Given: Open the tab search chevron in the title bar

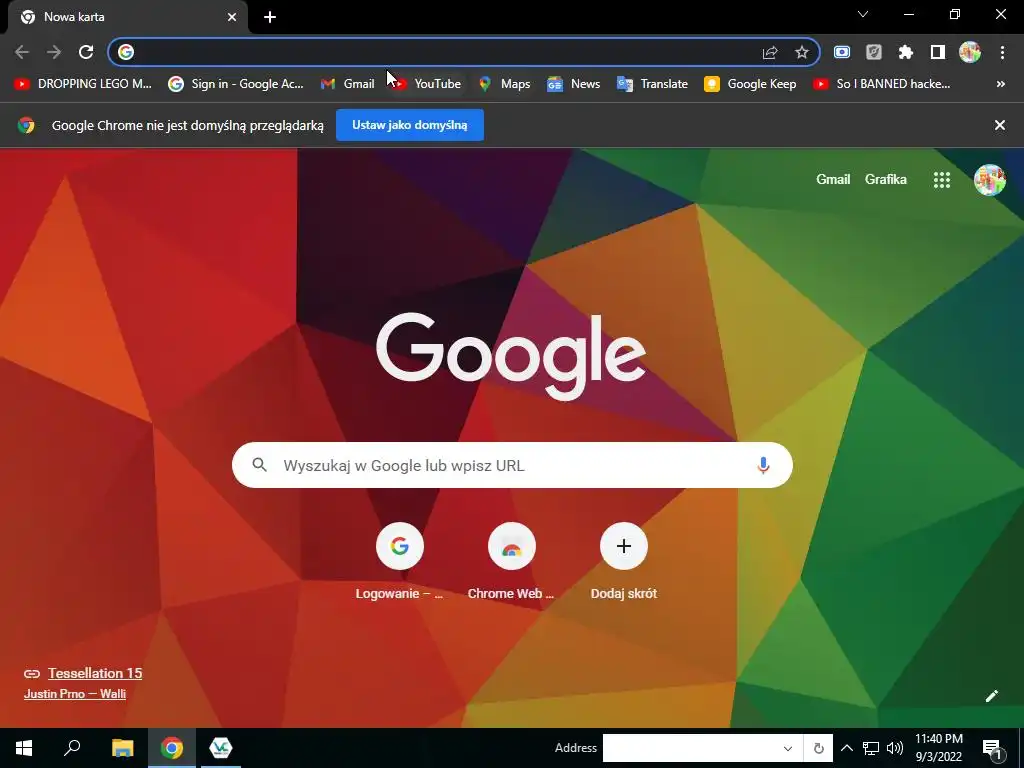Looking at the screenshot, I should tap(863, 14).
